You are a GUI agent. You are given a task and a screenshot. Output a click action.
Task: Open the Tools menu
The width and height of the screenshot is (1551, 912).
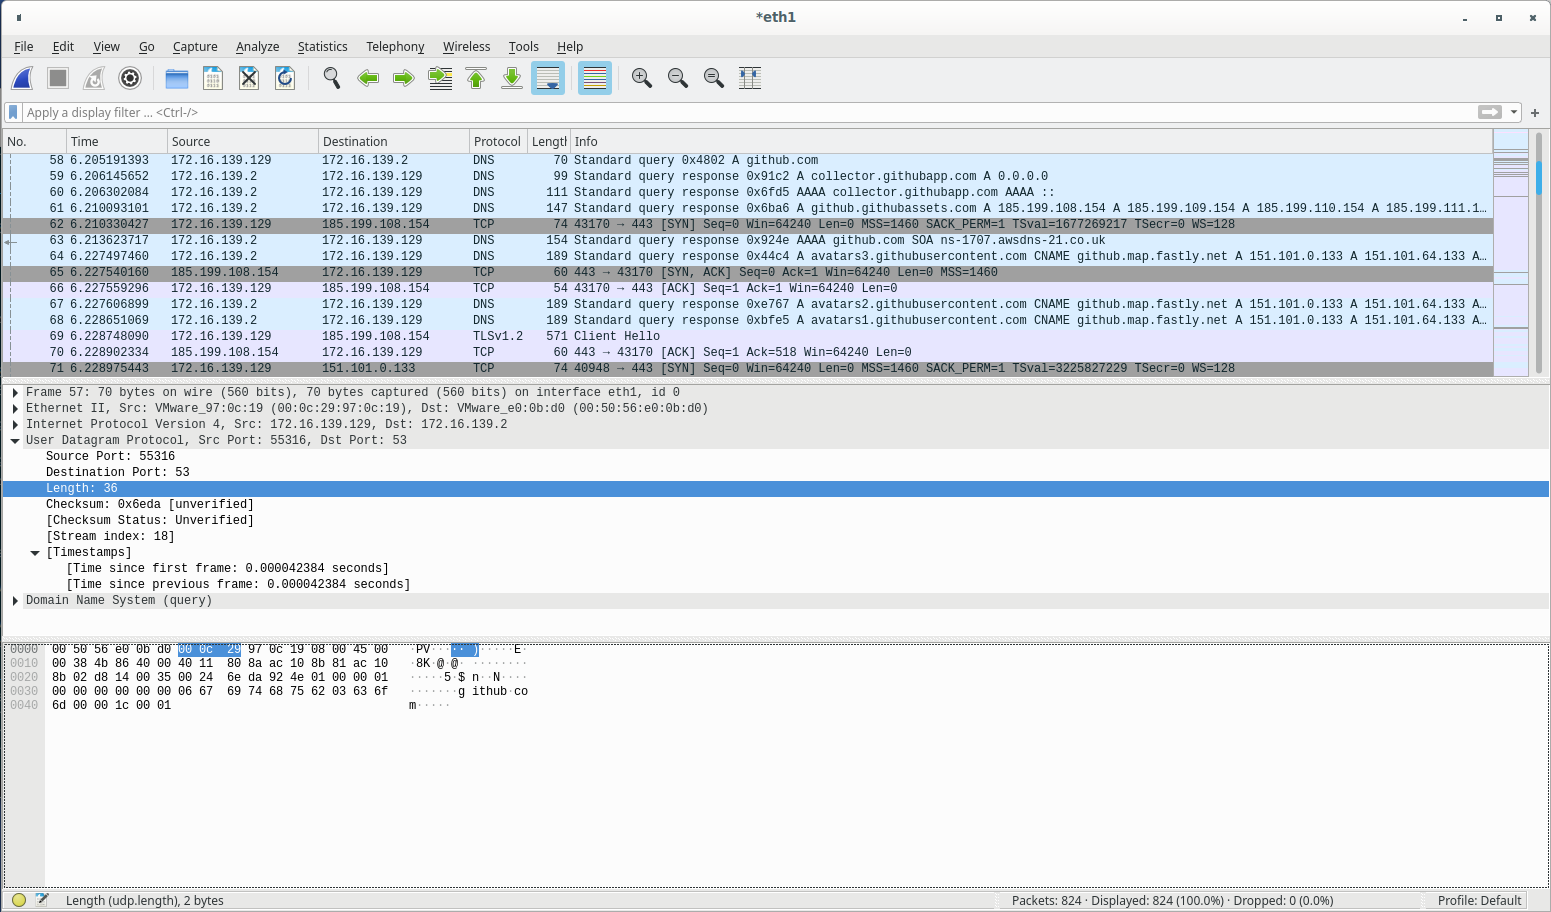coord(523,46)
